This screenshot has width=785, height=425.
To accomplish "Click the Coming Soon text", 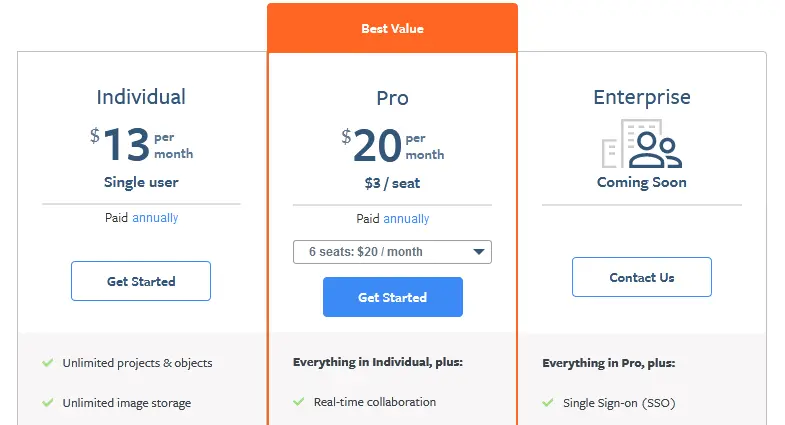I will (x=642, y=183).
